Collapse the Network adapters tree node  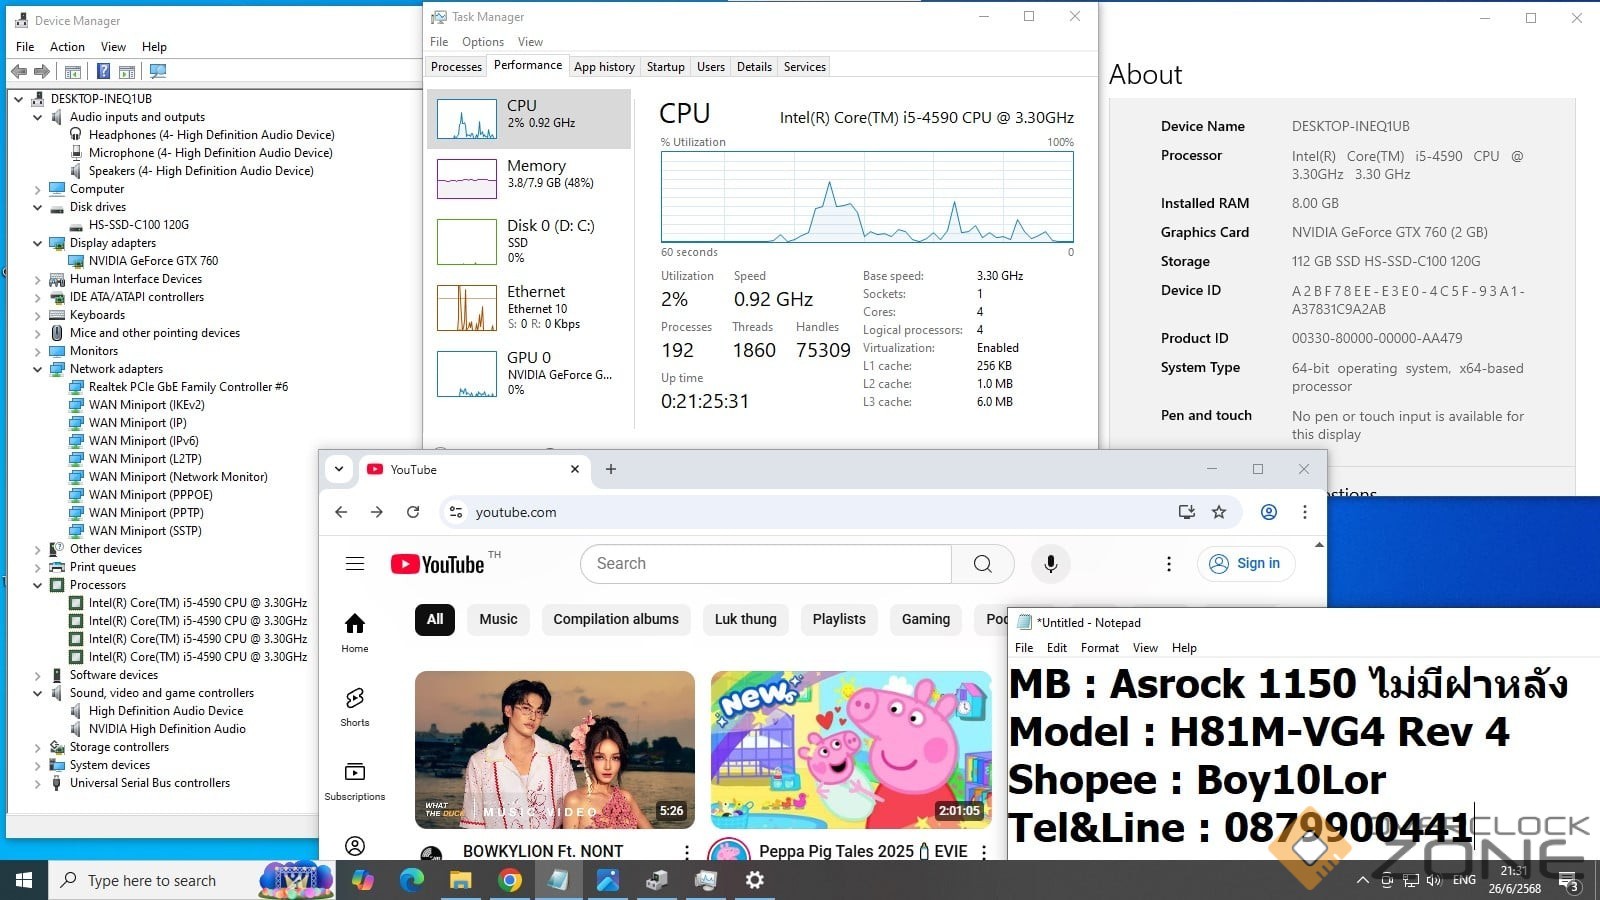click(38, 369)
